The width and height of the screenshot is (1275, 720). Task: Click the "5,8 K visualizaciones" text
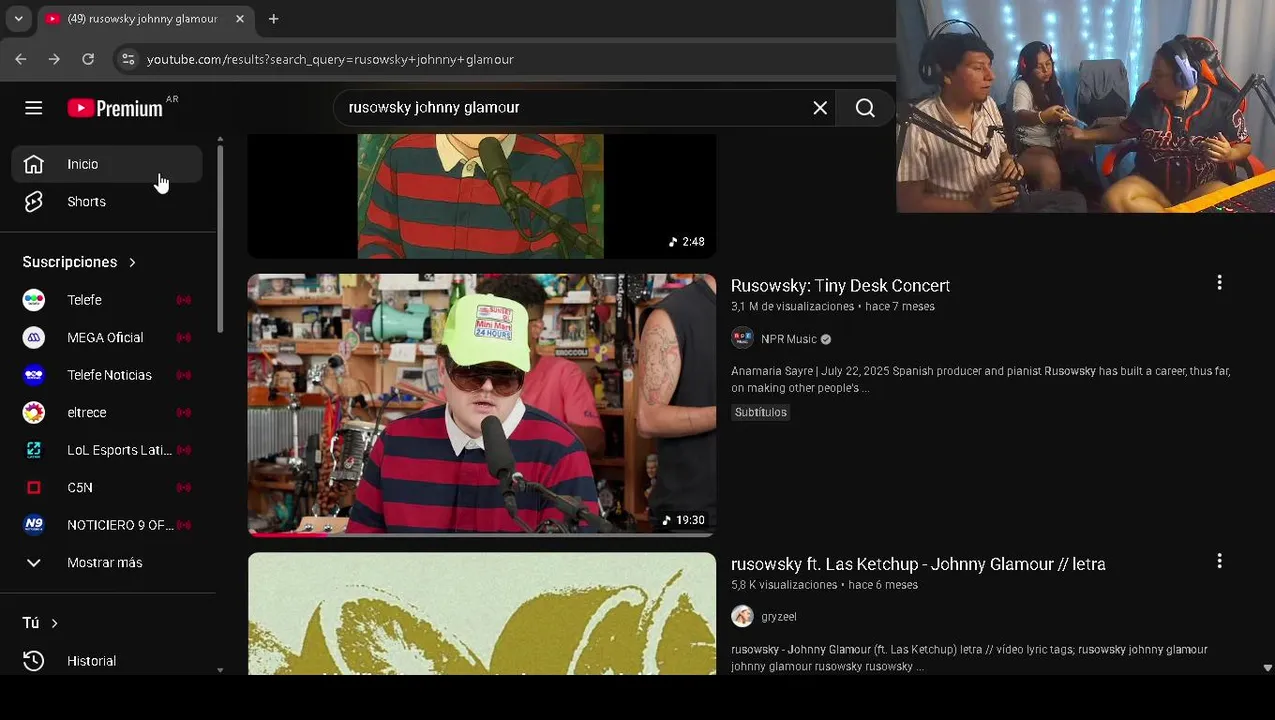(x=784, y=585)
